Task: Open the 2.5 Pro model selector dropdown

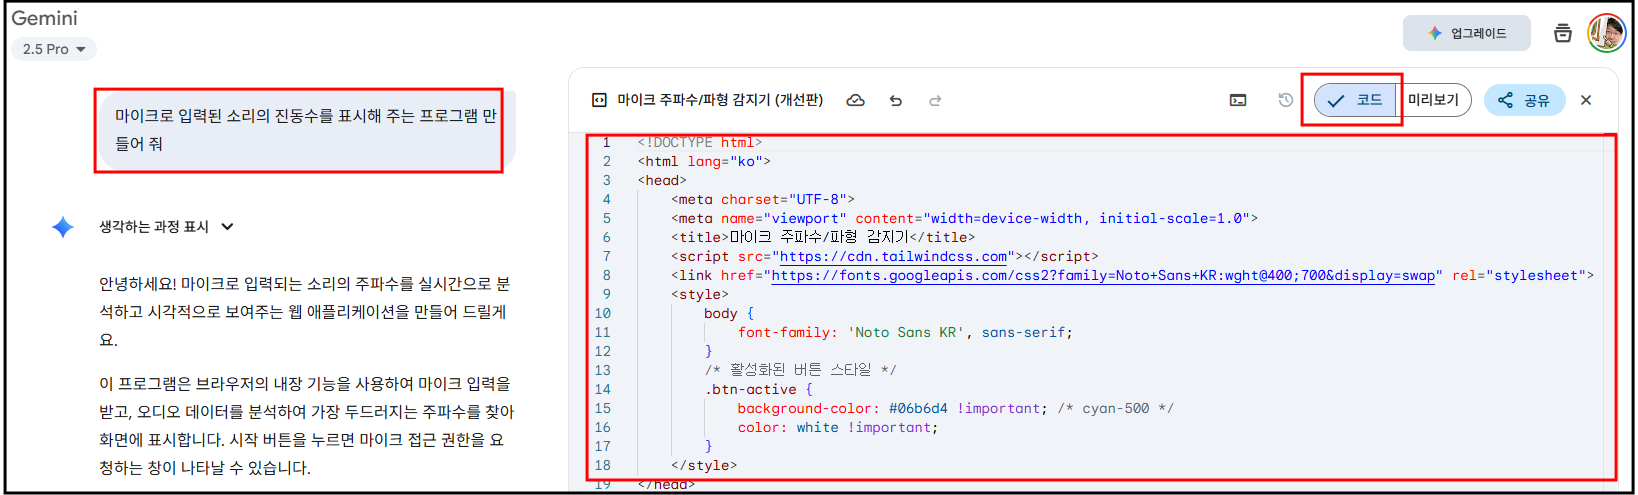Action: (x=54, y=49)
